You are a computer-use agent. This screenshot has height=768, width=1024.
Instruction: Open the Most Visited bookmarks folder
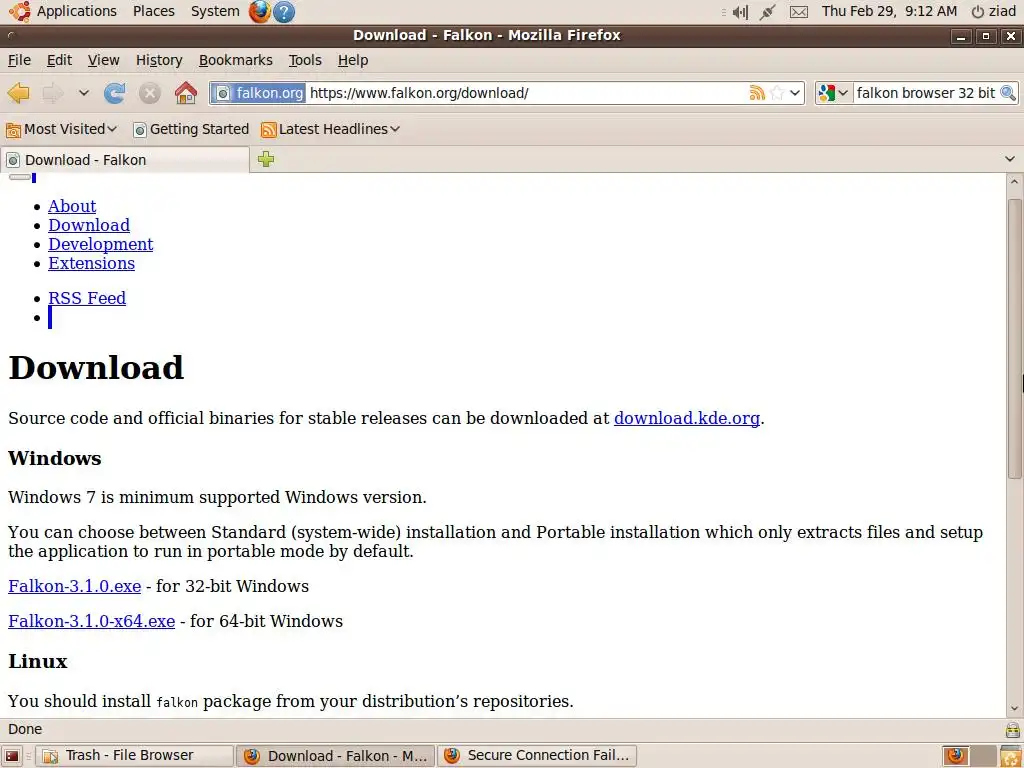click(x=61, y=129)
